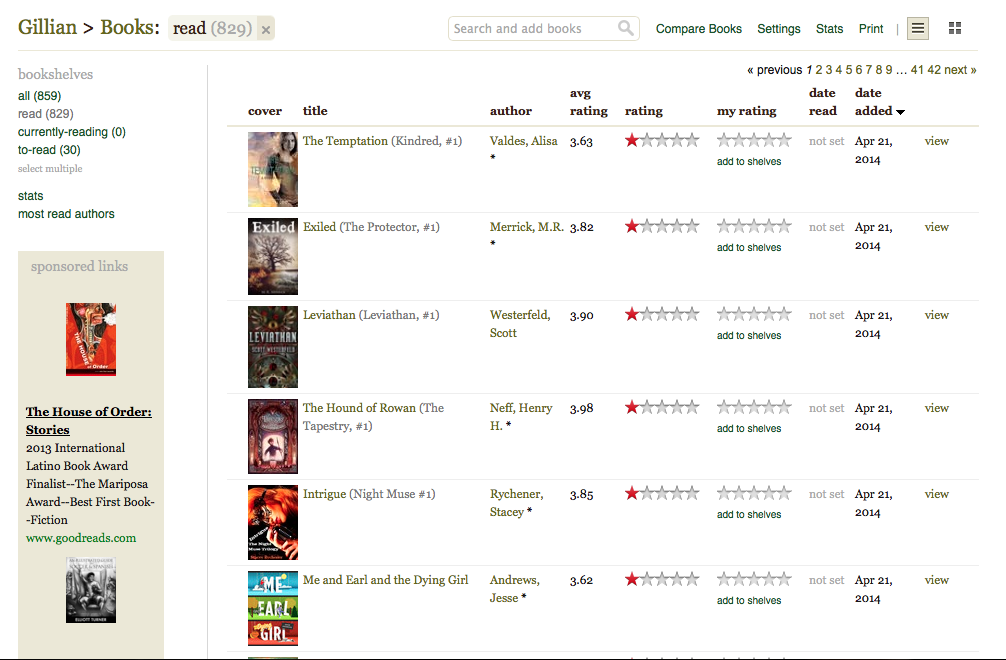Image resolution: width=1006 pixels, height=660 pixels.
Task: Set my rating stars for The Temptation
Action: pos(754,140)
